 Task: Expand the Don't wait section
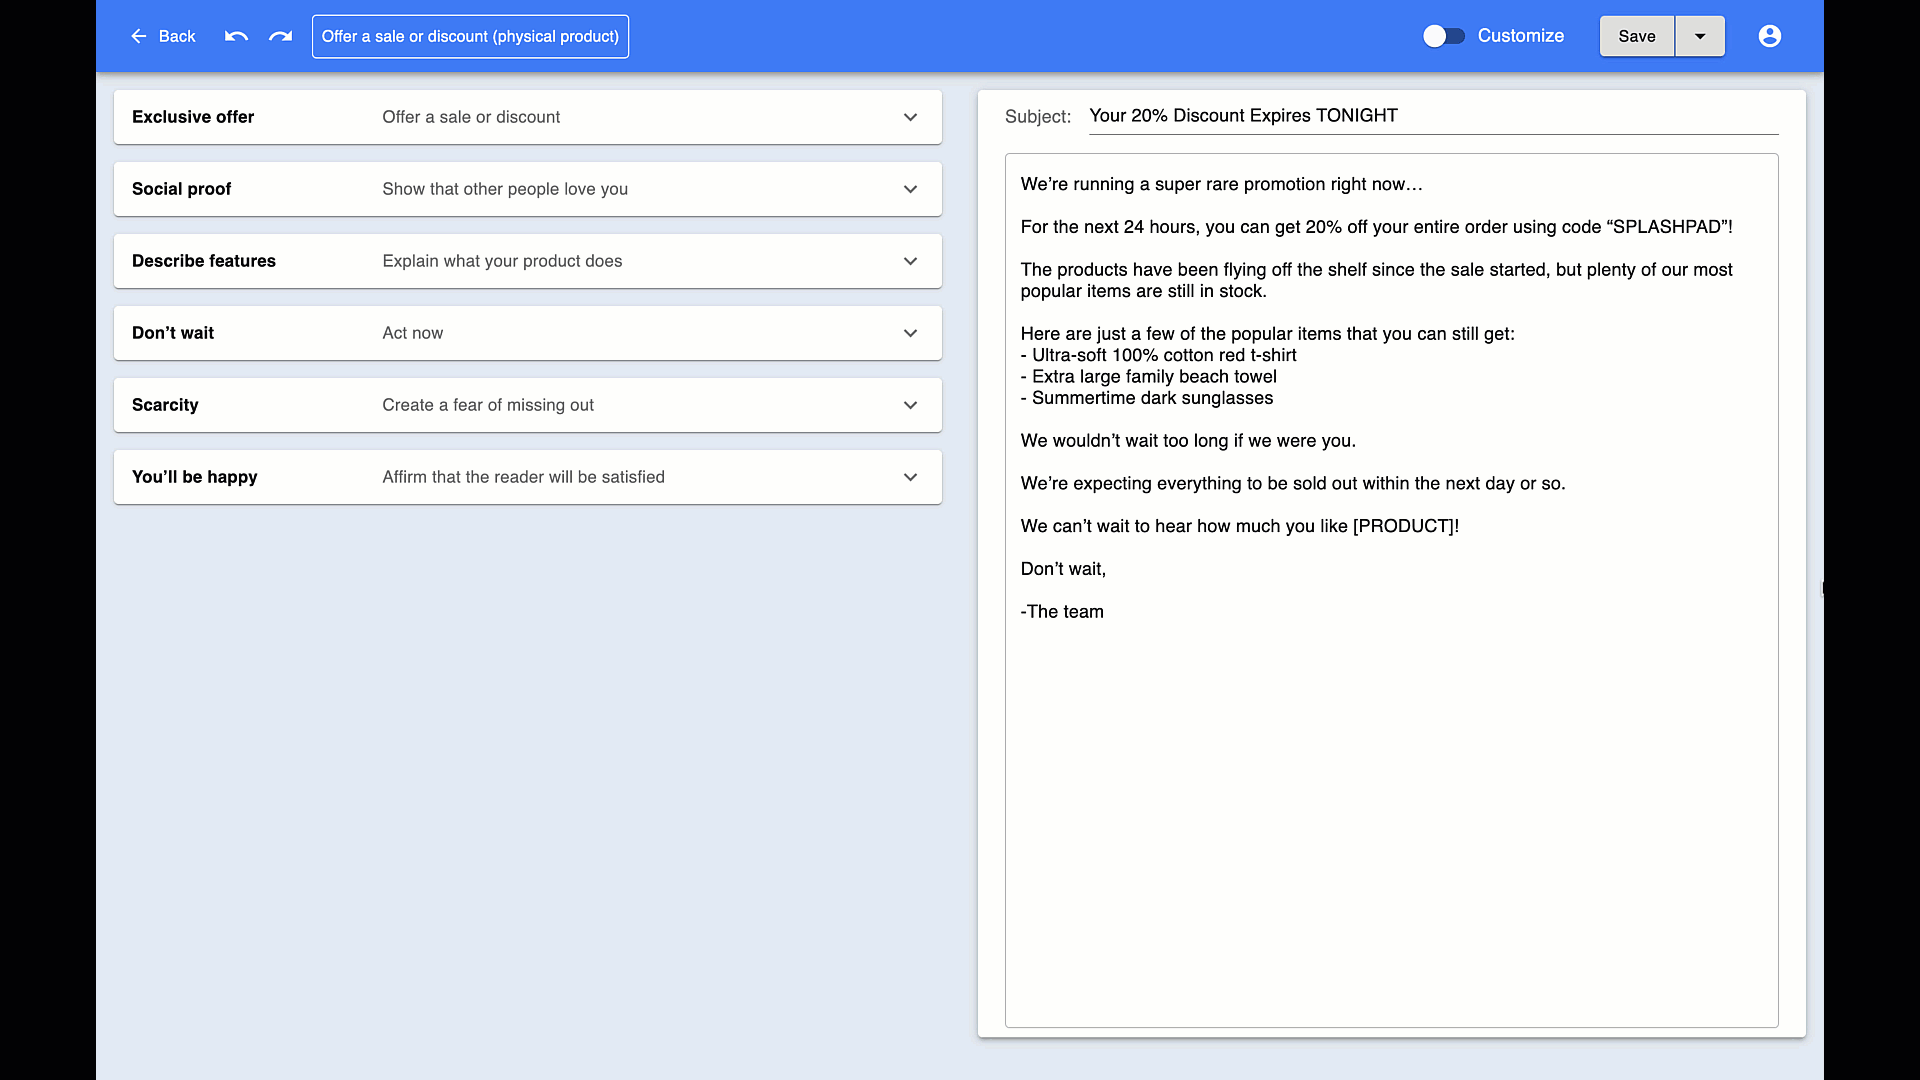tap(910, 333)
